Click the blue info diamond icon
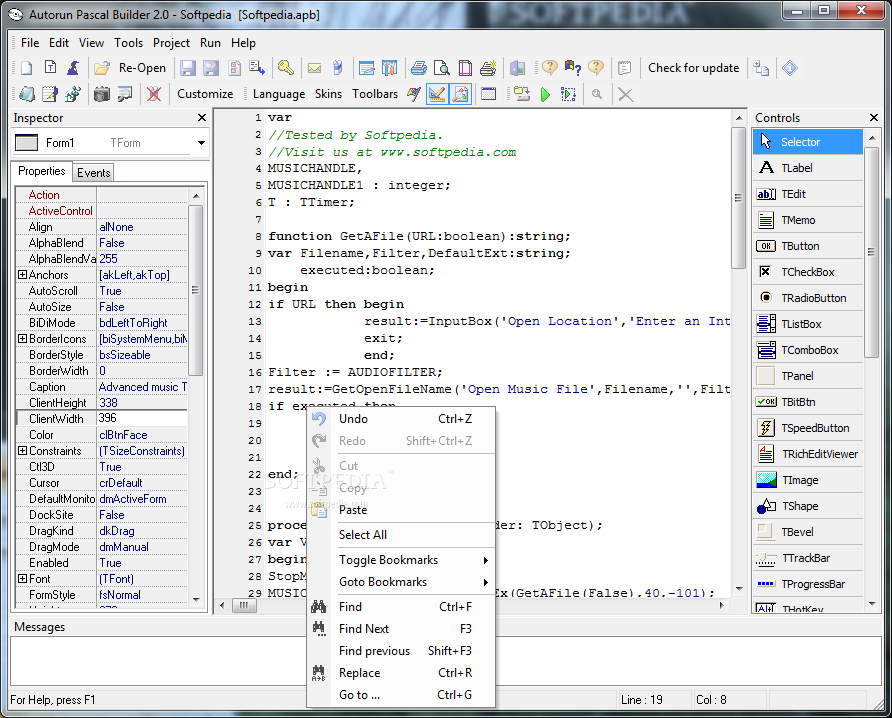Viewport: 892px width, 718px height. coord(790,68)
